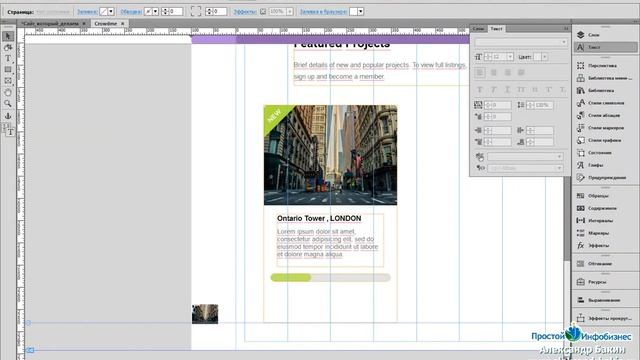Select the Crop tool
The height and width of the screenshot is (360, 640).
(8, 47)
